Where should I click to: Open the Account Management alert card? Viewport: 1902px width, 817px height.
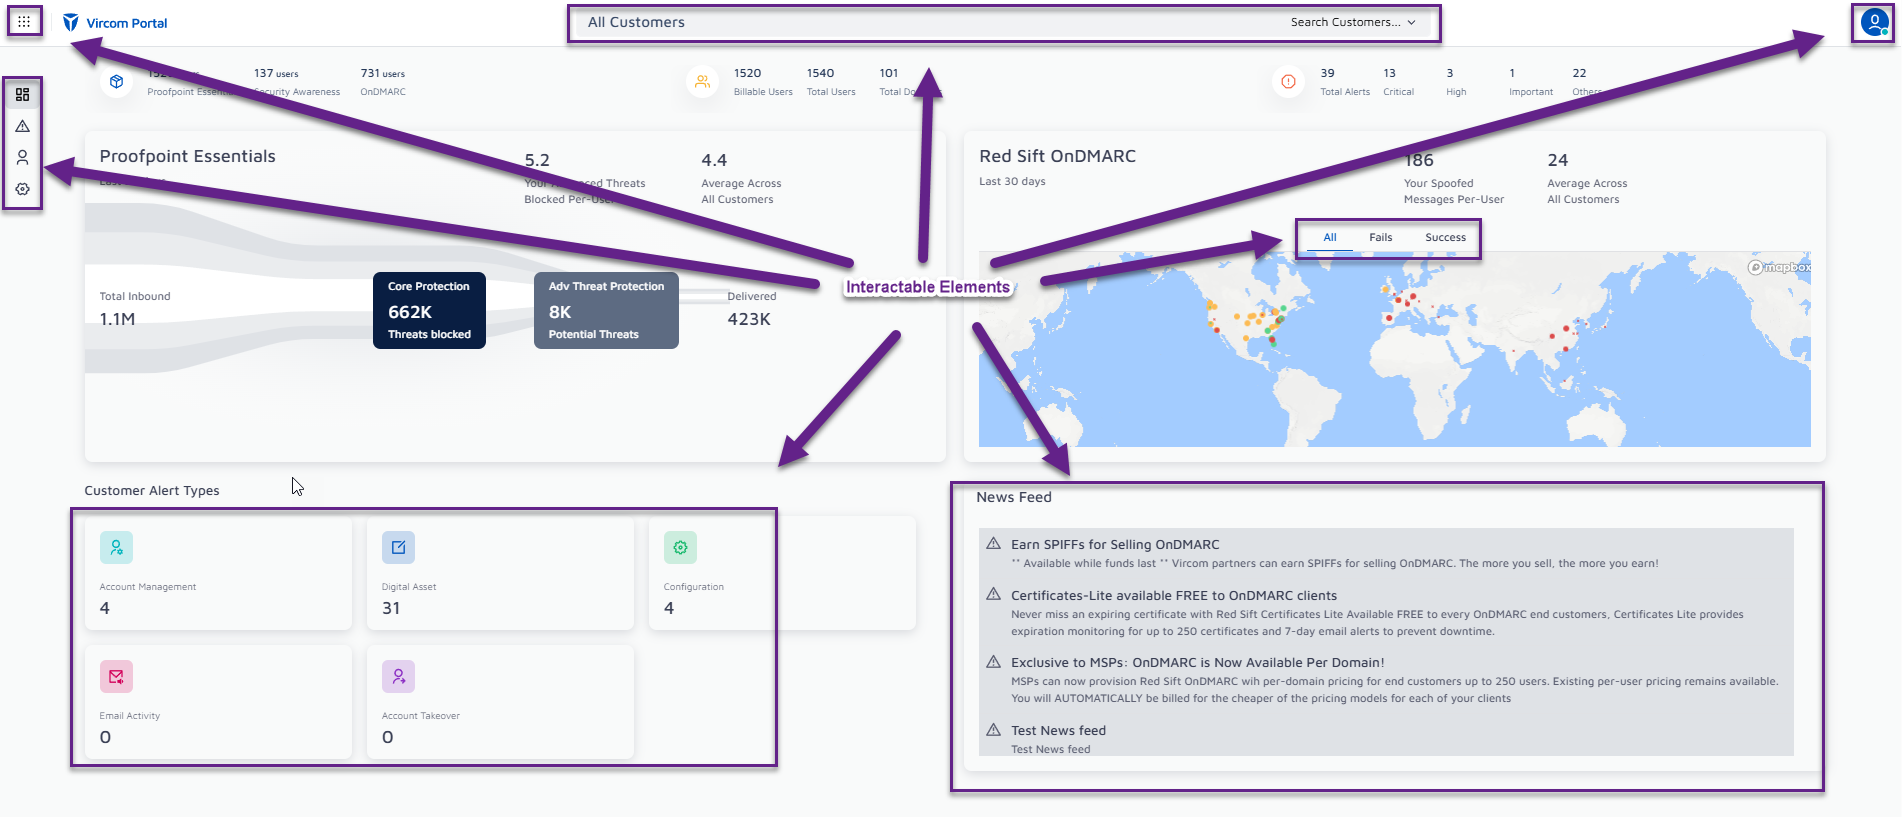pos(219,573)
